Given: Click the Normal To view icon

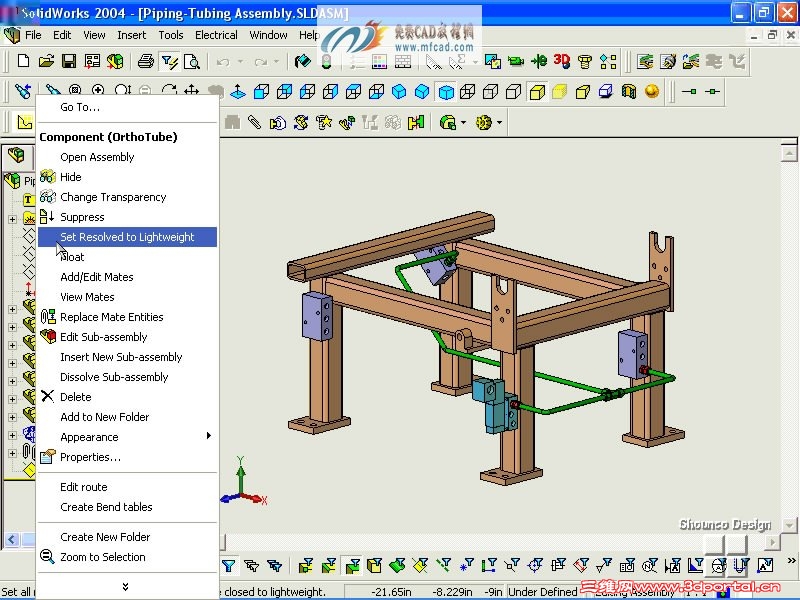Looking at the screenshot, I should pos(238,92).
